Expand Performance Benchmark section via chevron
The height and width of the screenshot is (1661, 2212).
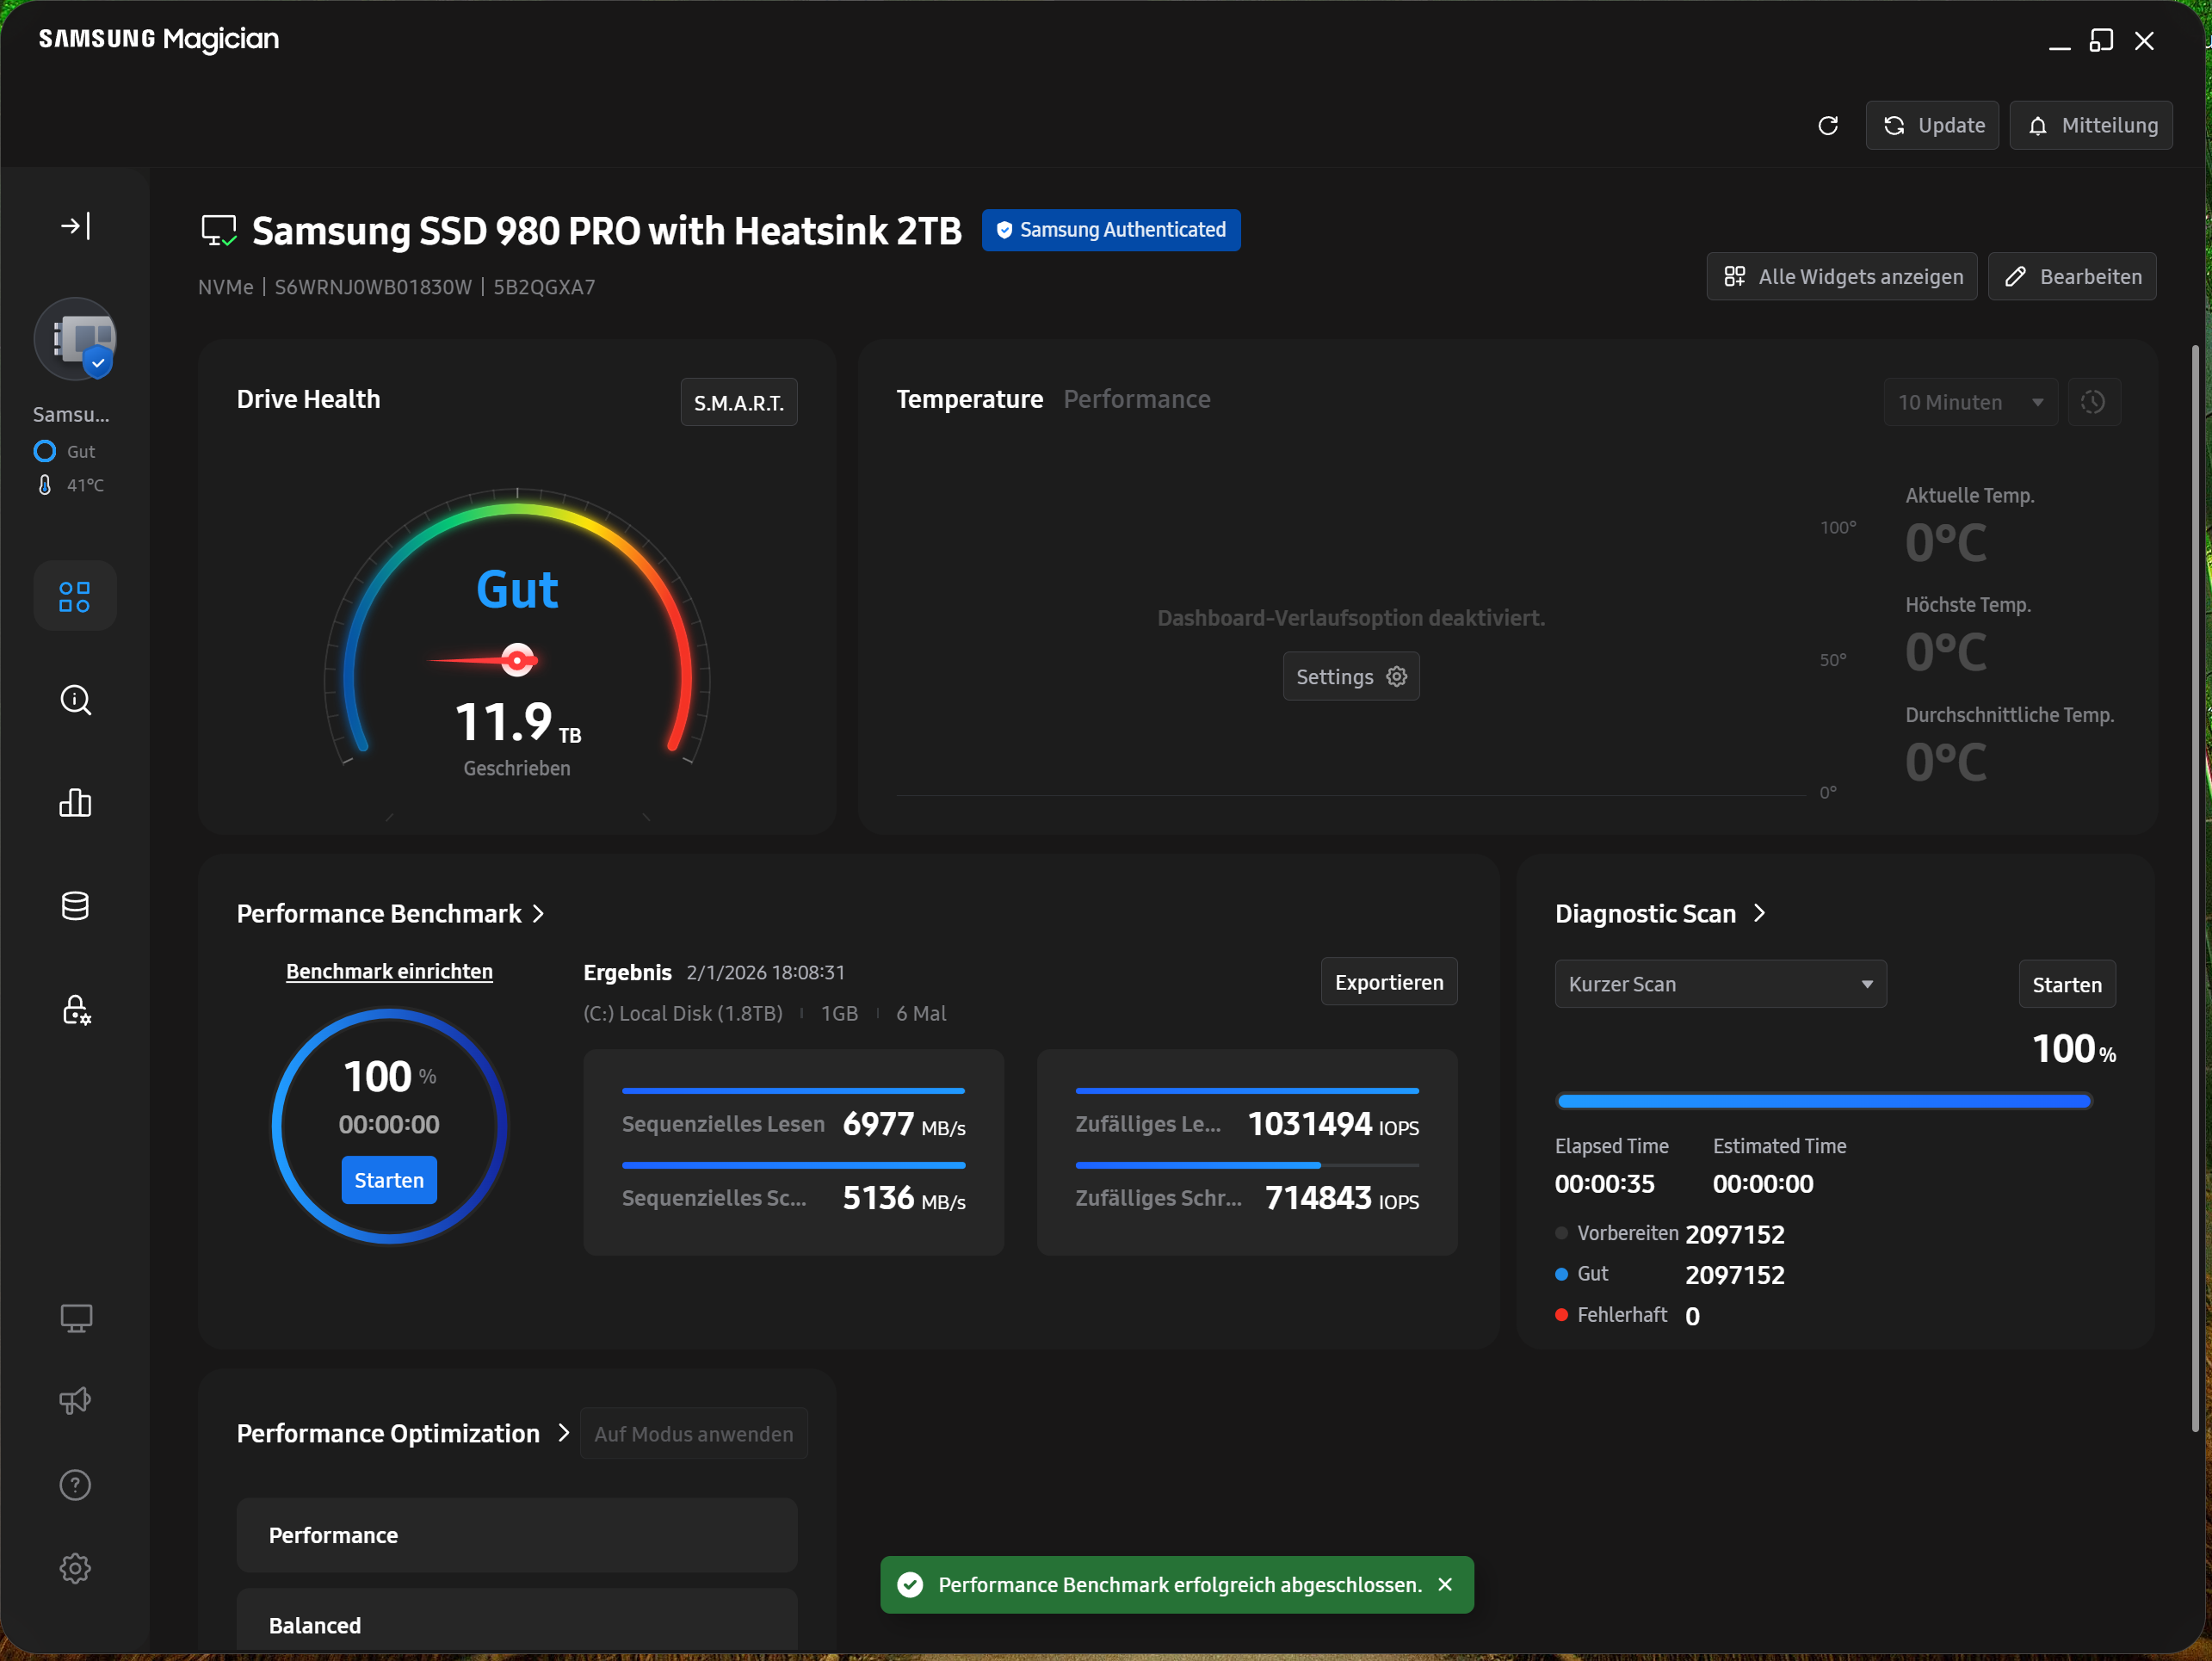point(539,914)
